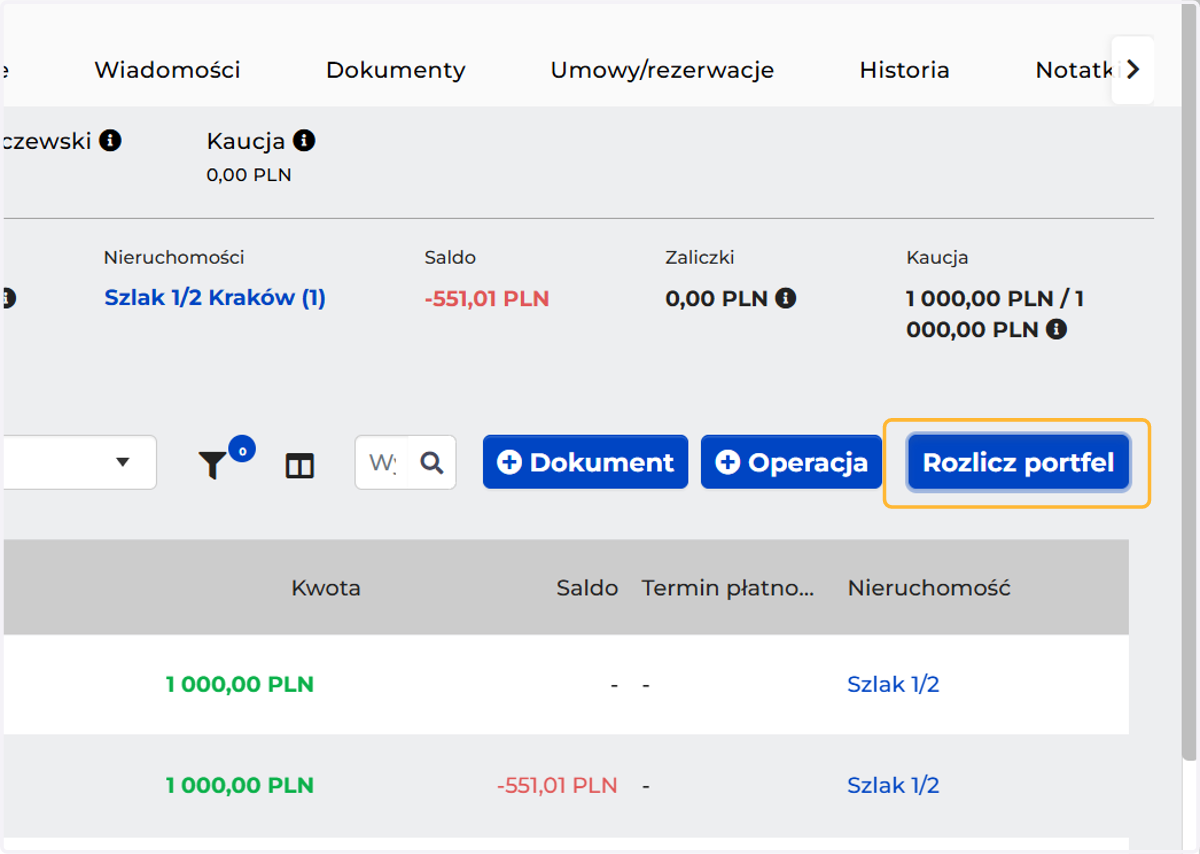Switch to the Dokumenty tab
Viewport: 1200px width, 854px height.
[x=396, y=70]
